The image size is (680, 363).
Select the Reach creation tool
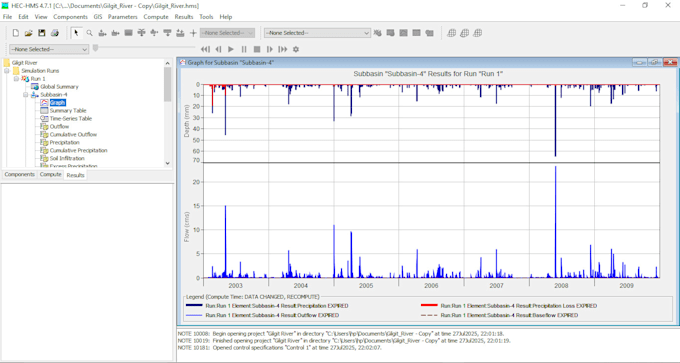(x=115, y=33)
